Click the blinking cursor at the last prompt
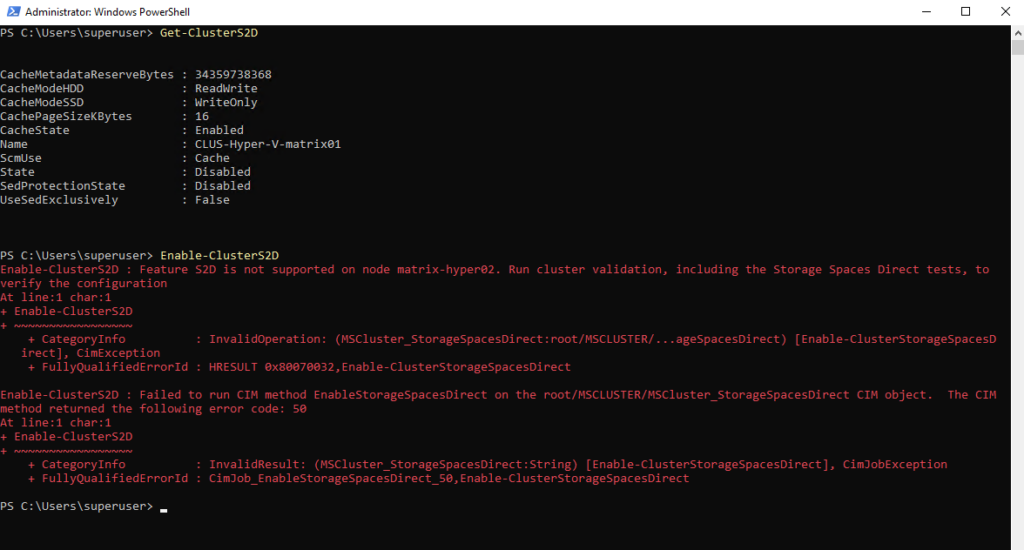The image size is (1024, 550). click(163, 508)
